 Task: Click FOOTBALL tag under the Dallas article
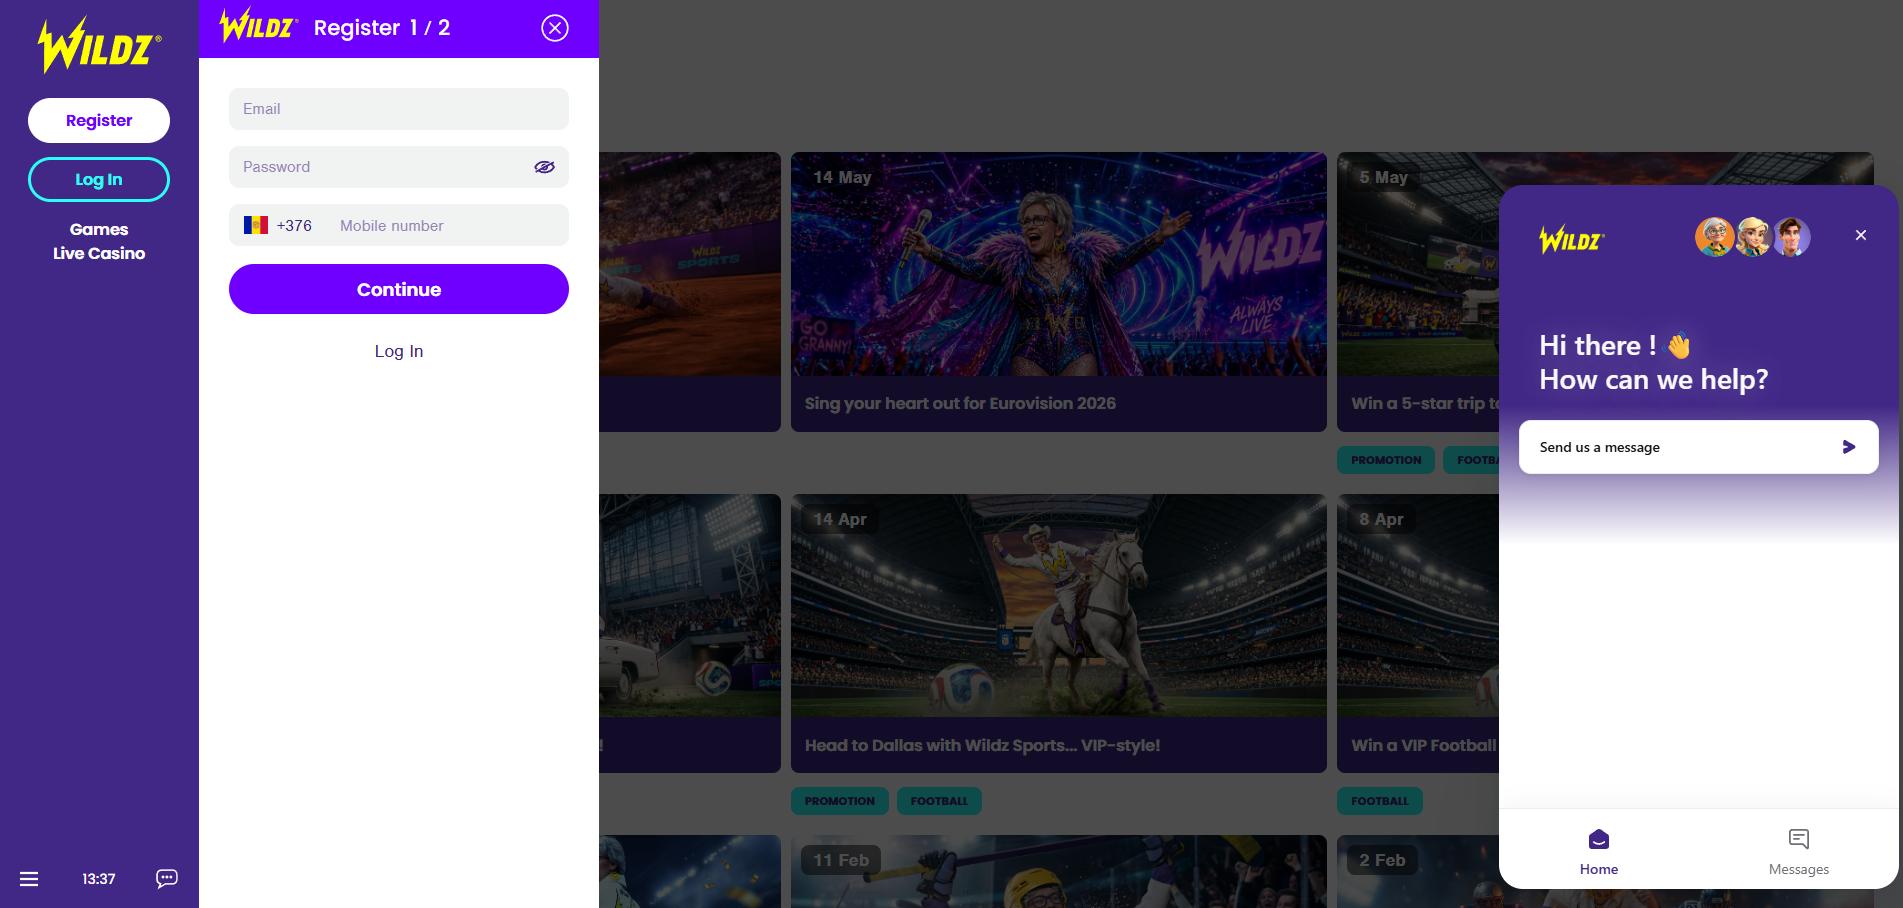[939, 801]
